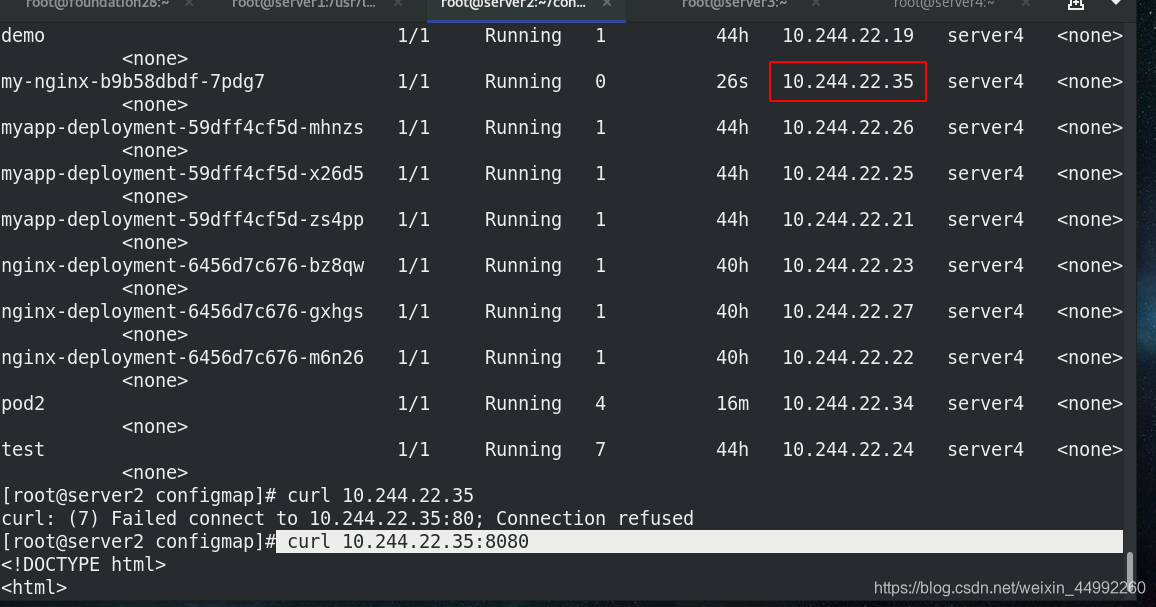Click the 1/1 ready value for test pod
The width and height of the screenshot is (1156, 607).
414,449
